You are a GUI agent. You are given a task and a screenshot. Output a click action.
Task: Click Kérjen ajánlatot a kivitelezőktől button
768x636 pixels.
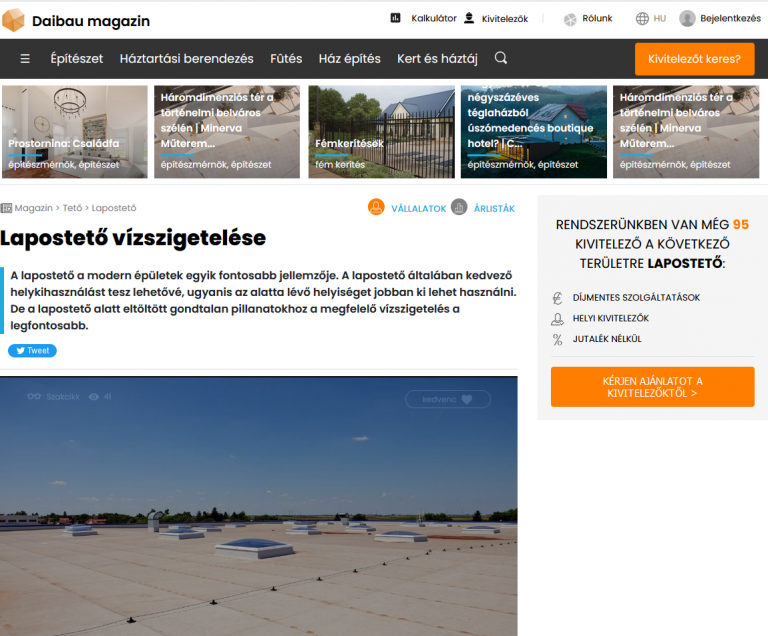click(652, 387)
